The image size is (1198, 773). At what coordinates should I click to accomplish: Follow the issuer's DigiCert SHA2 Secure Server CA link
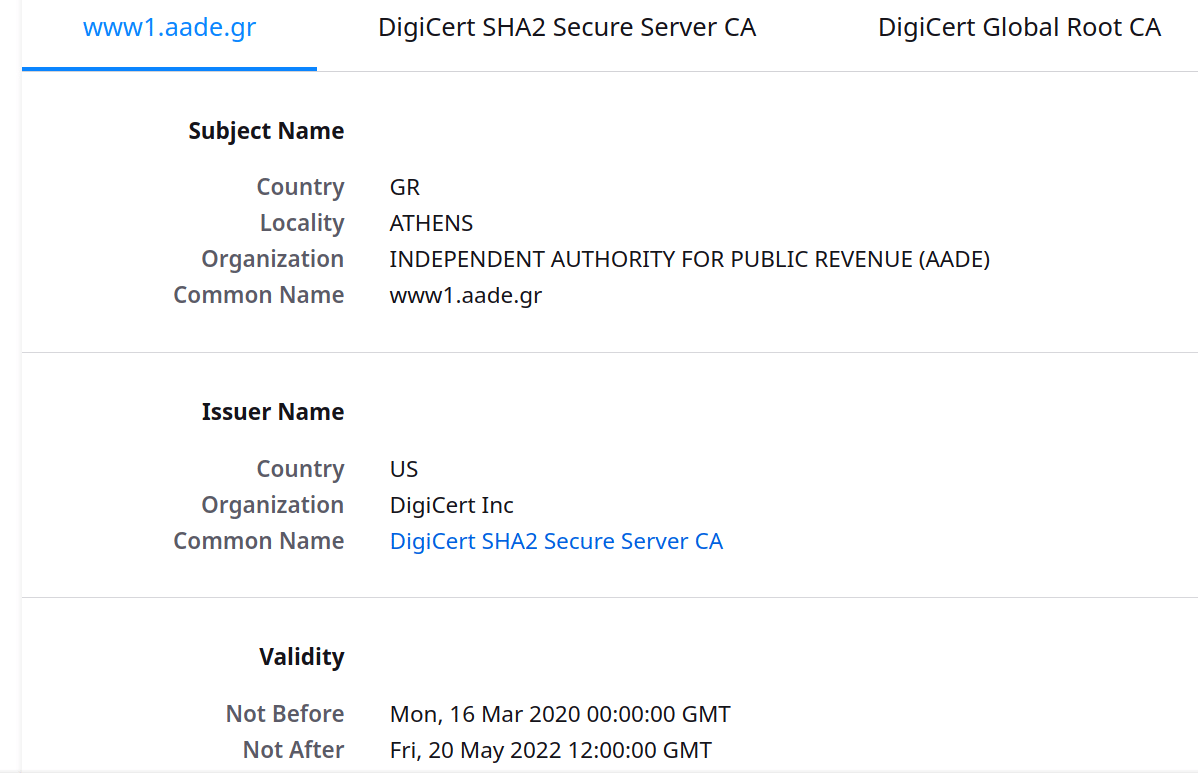pos(556,541)
